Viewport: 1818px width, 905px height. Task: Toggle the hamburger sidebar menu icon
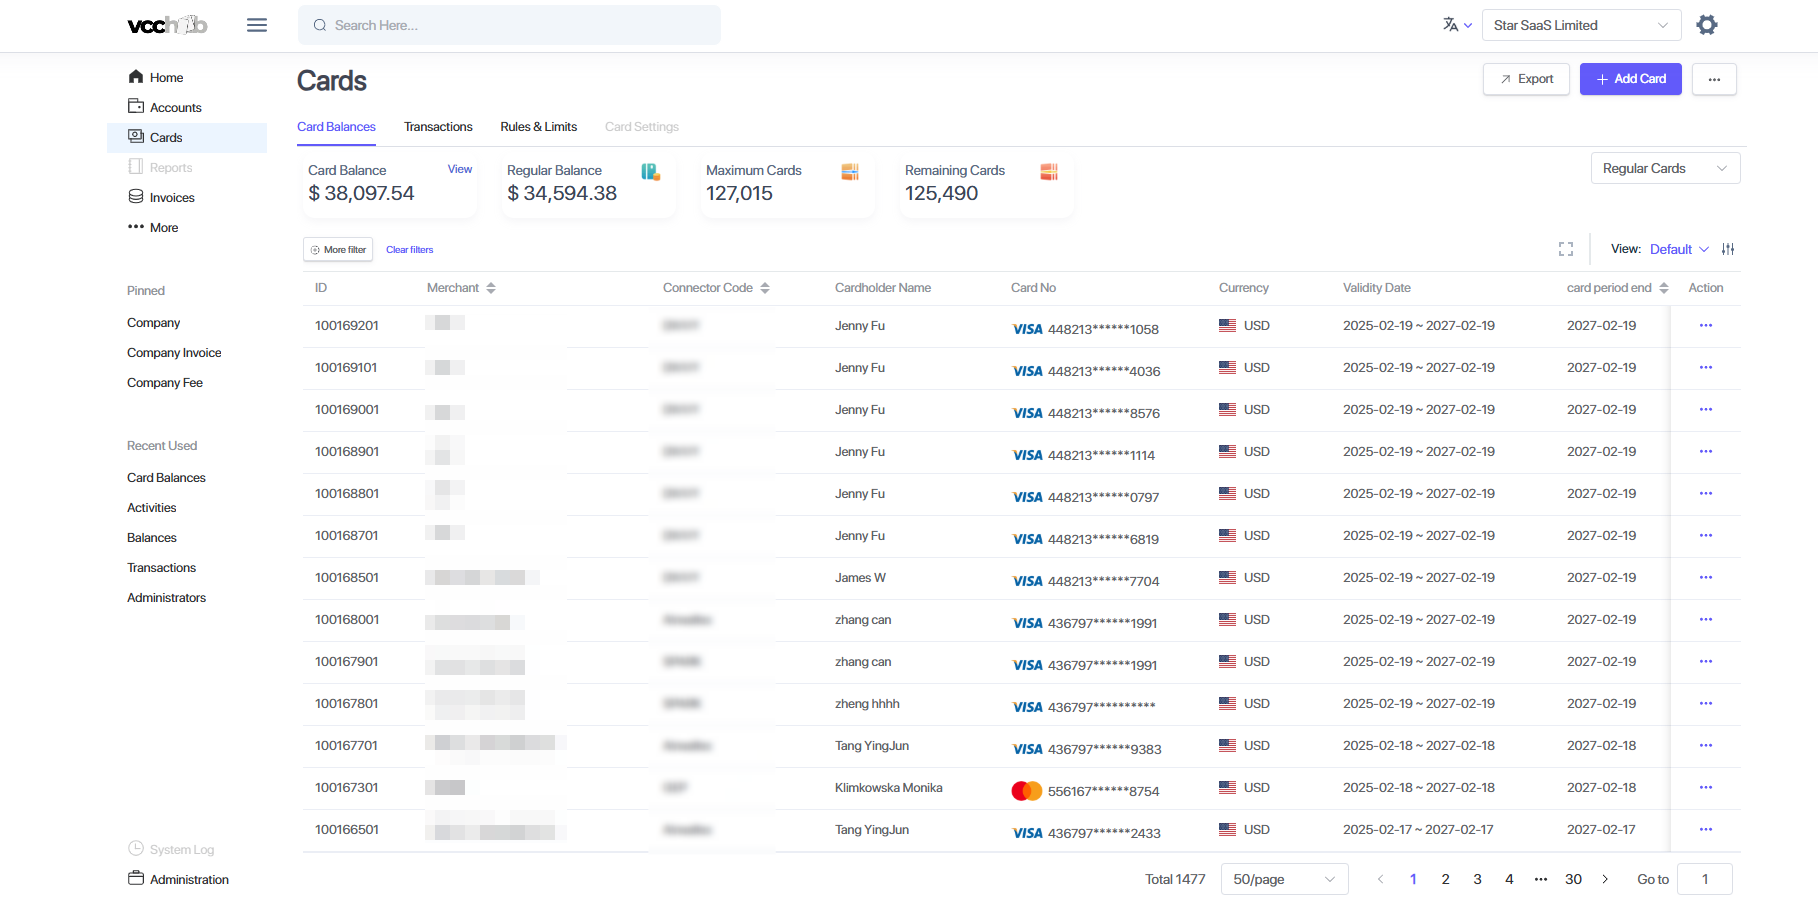[257, 25]
